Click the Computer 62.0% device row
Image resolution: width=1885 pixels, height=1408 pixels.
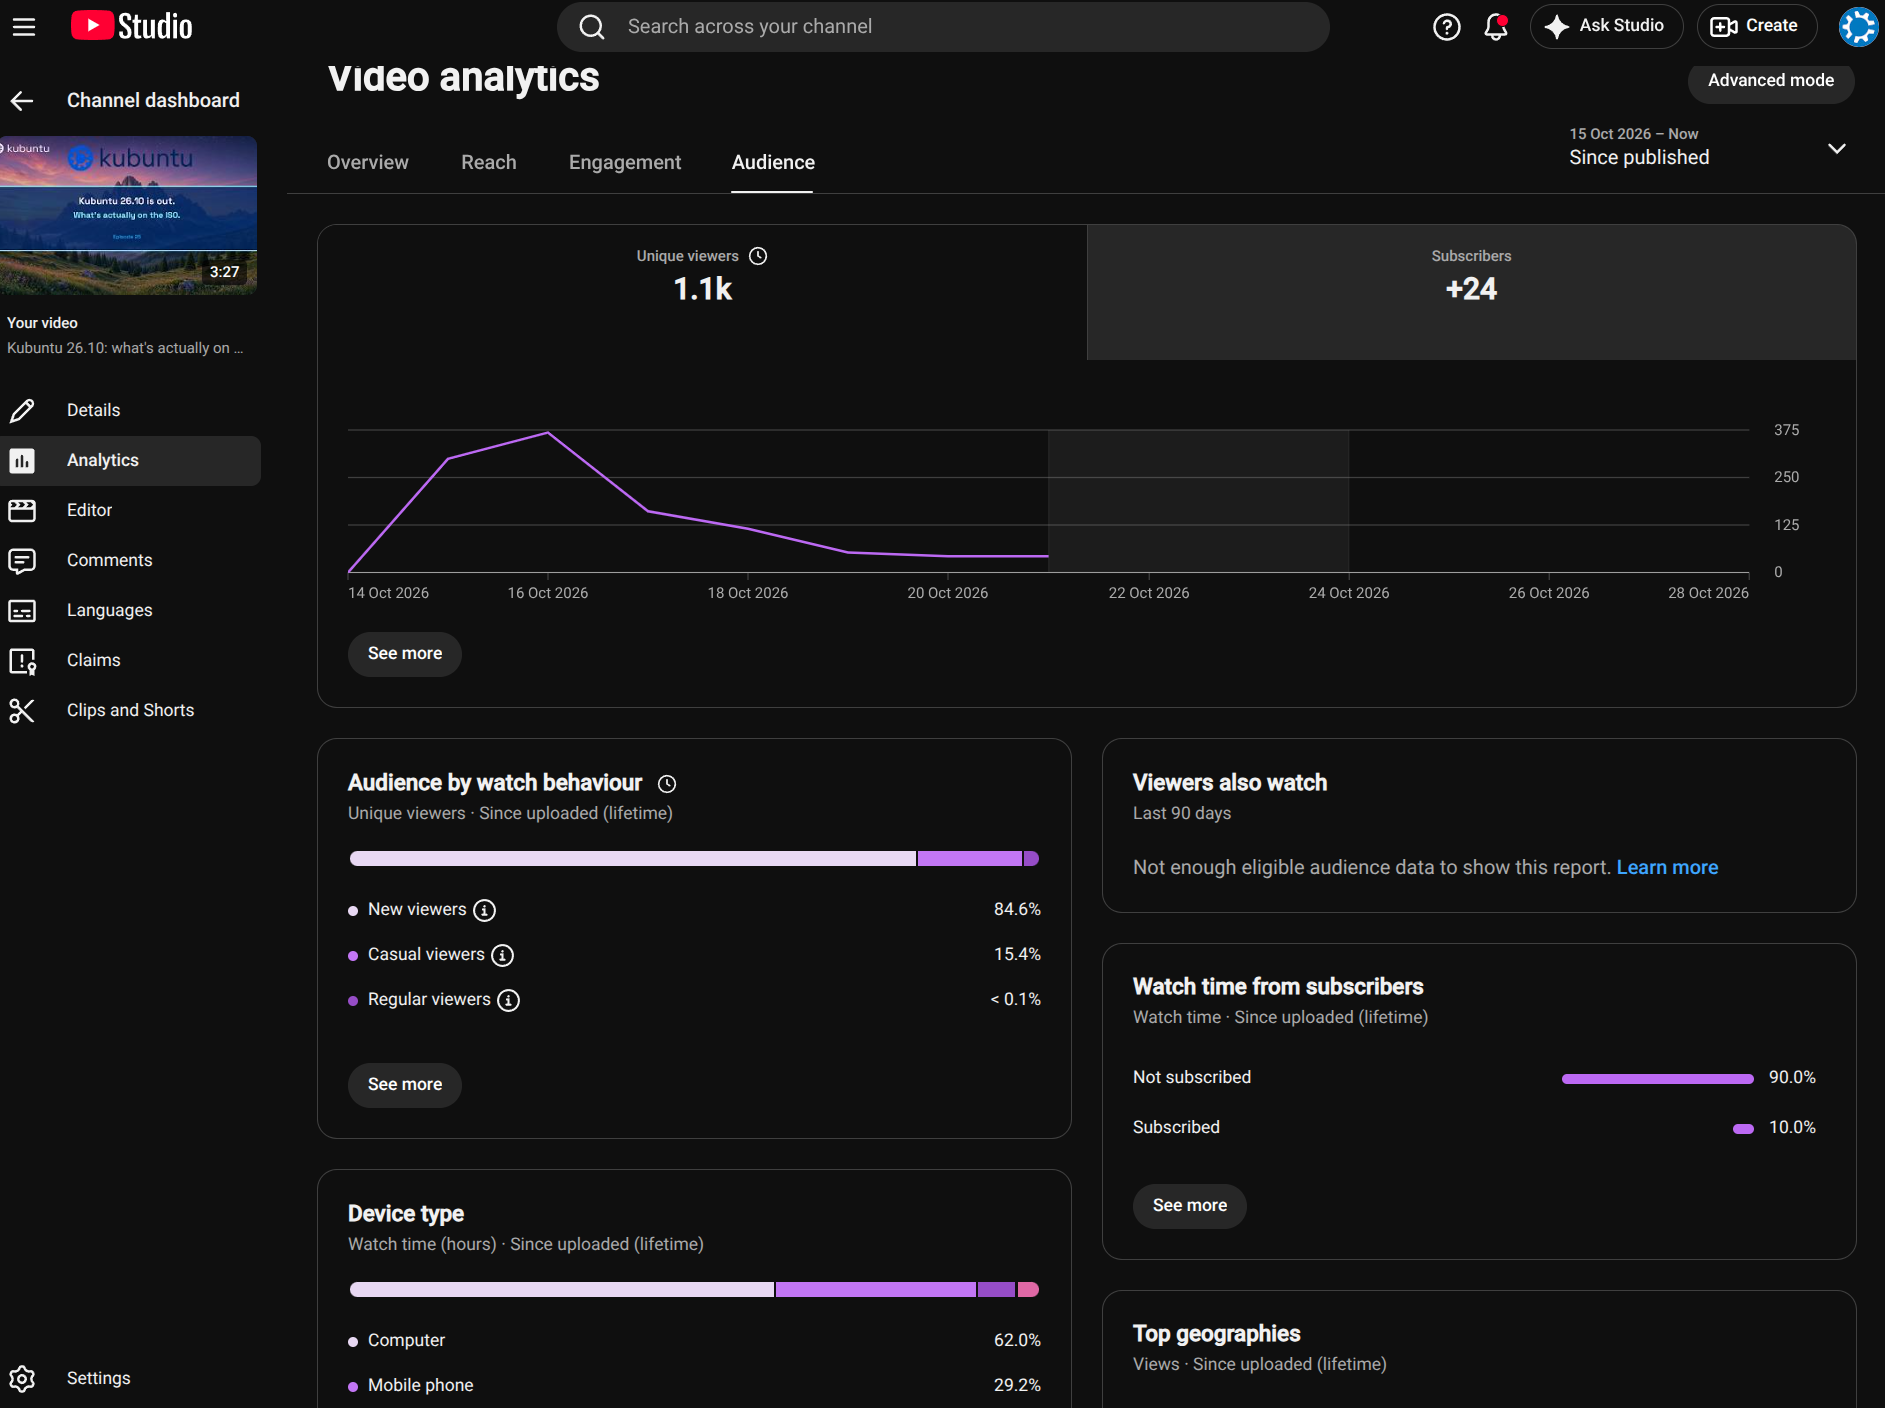[694, 1340]
